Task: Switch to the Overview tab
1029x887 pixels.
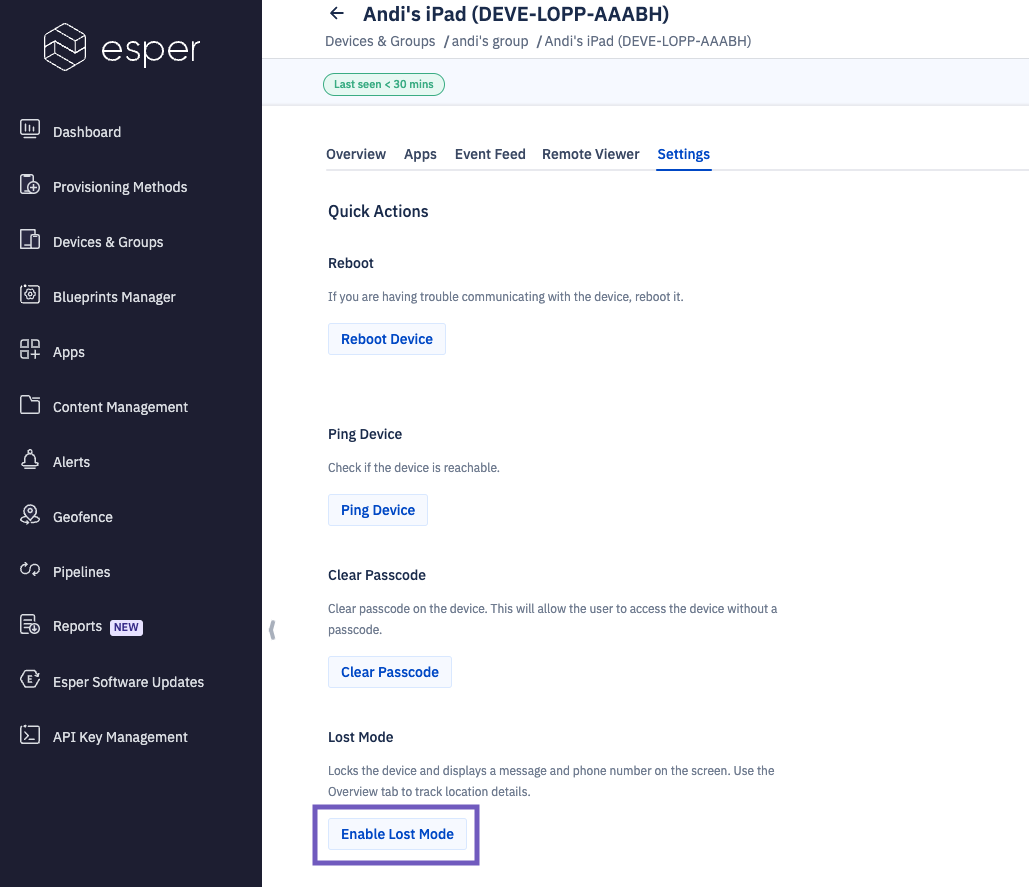Action: click(356, 154)
